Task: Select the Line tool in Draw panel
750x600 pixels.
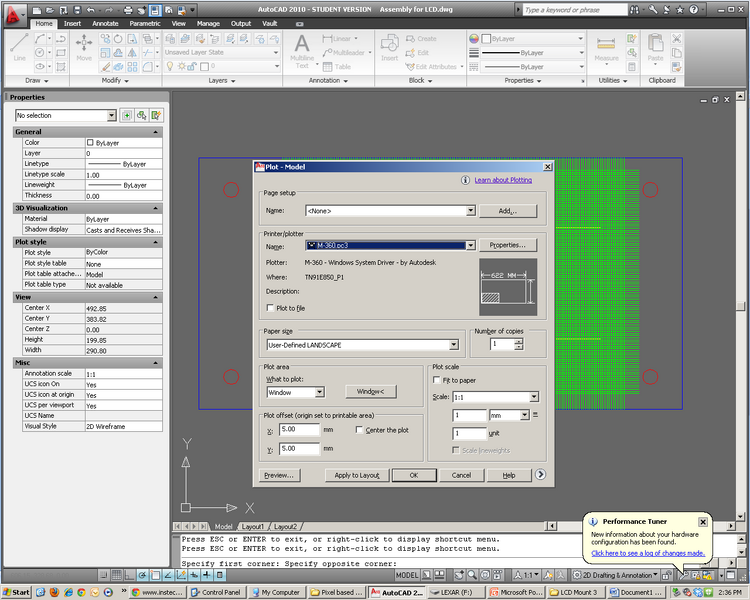Action: [19, 47]
